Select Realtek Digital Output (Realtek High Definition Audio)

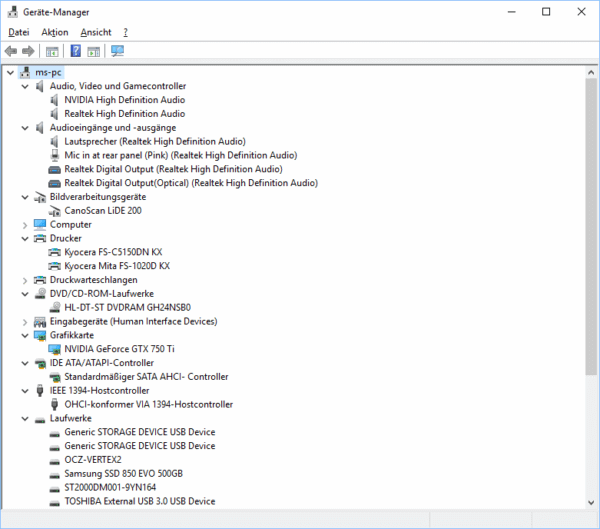[x=173, y=169]
